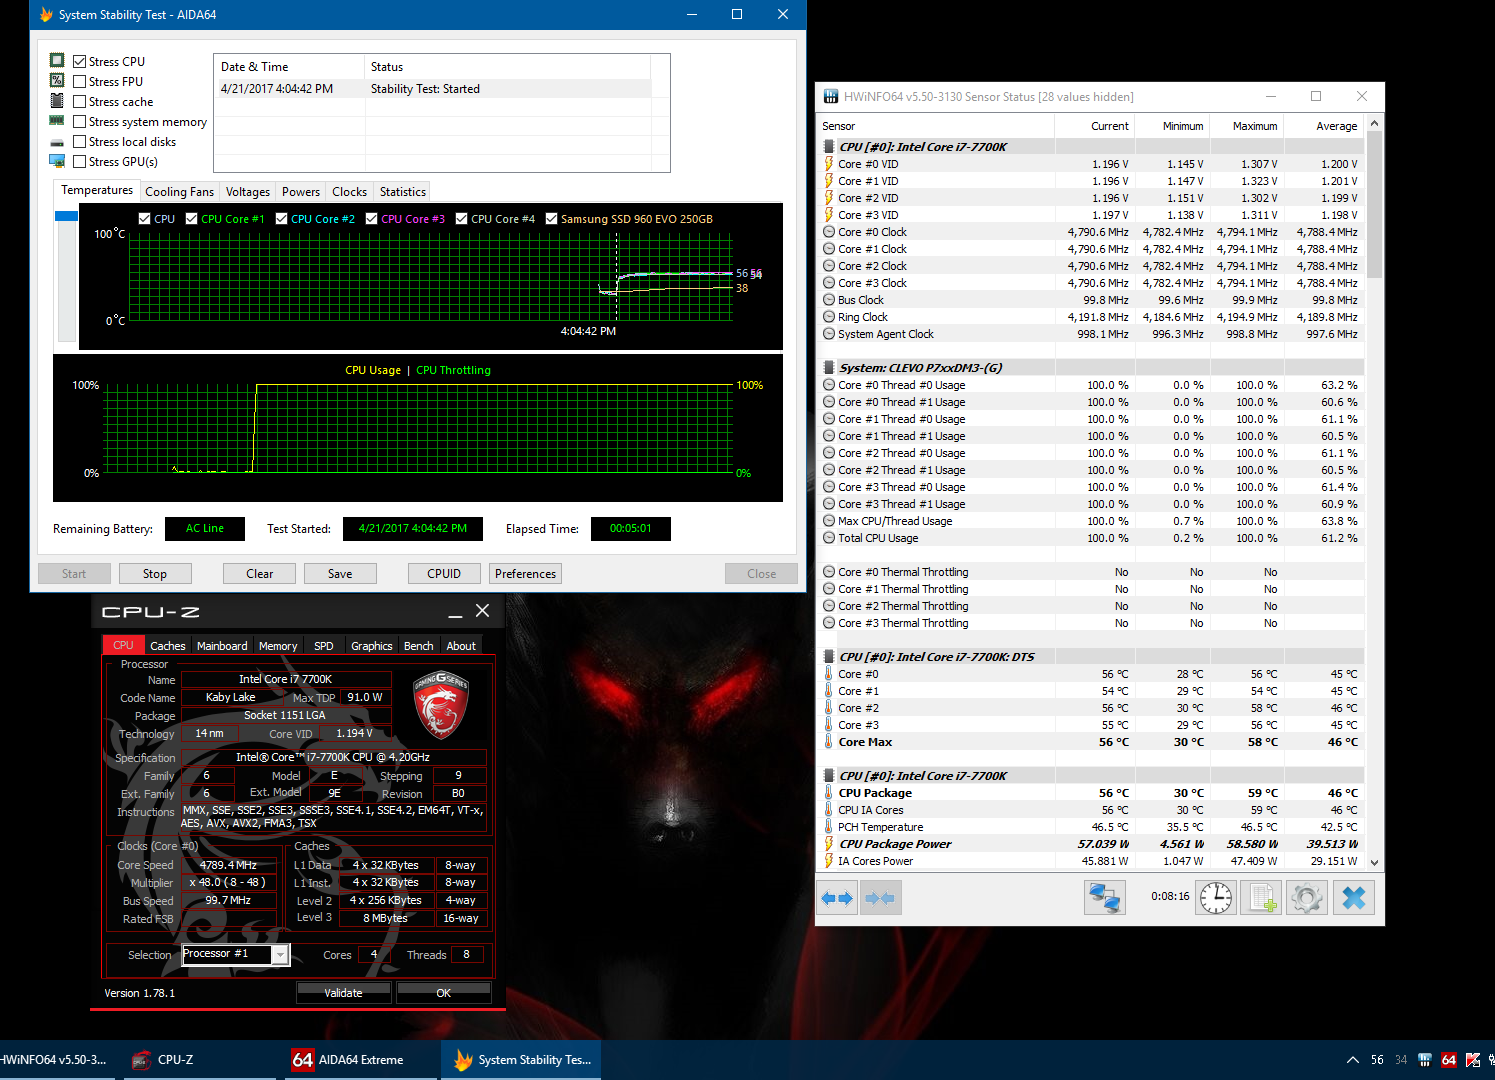1495x1080 pixels.
Task: Open the CPUID button in AIDA64
Action: click(x=444, y=573)
